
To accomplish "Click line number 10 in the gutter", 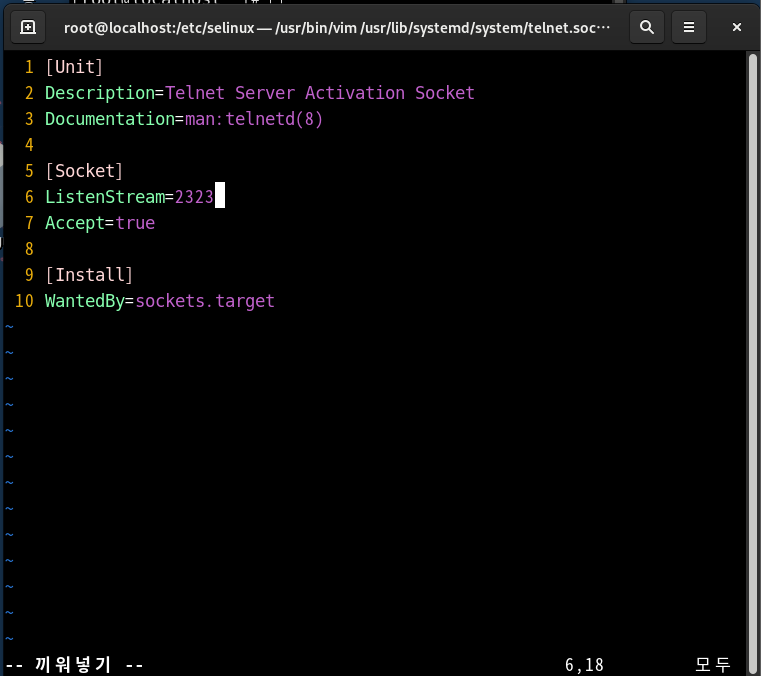I will (x=24, y=301).
